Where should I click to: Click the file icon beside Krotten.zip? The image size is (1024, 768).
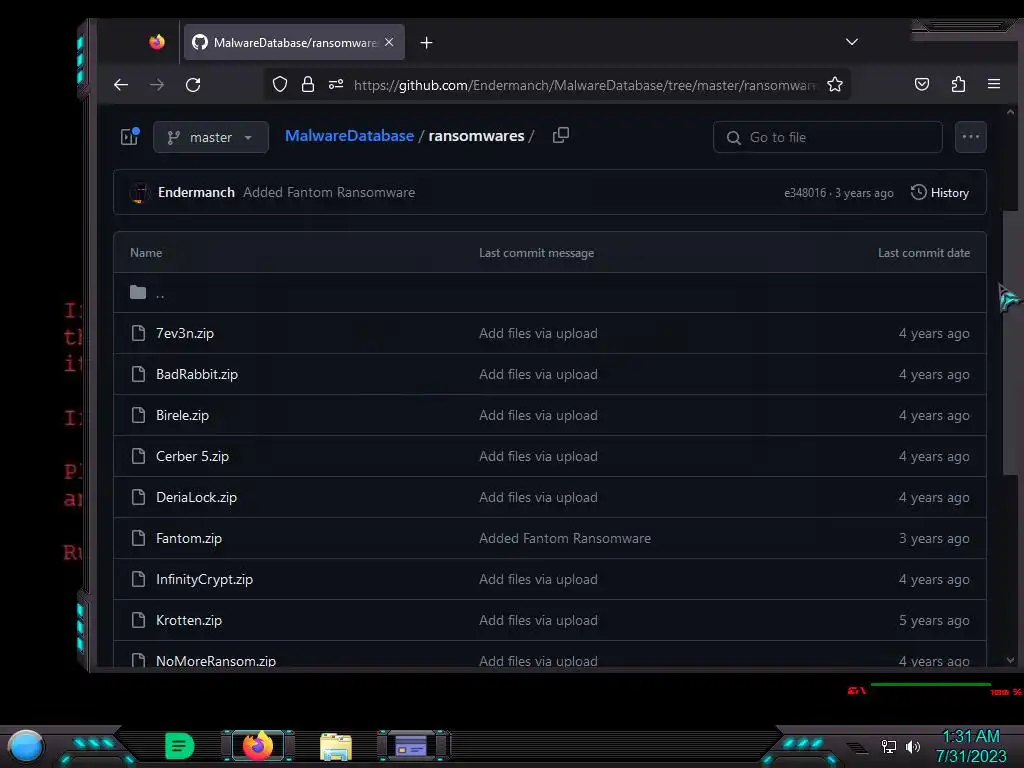tap(138, 620)
